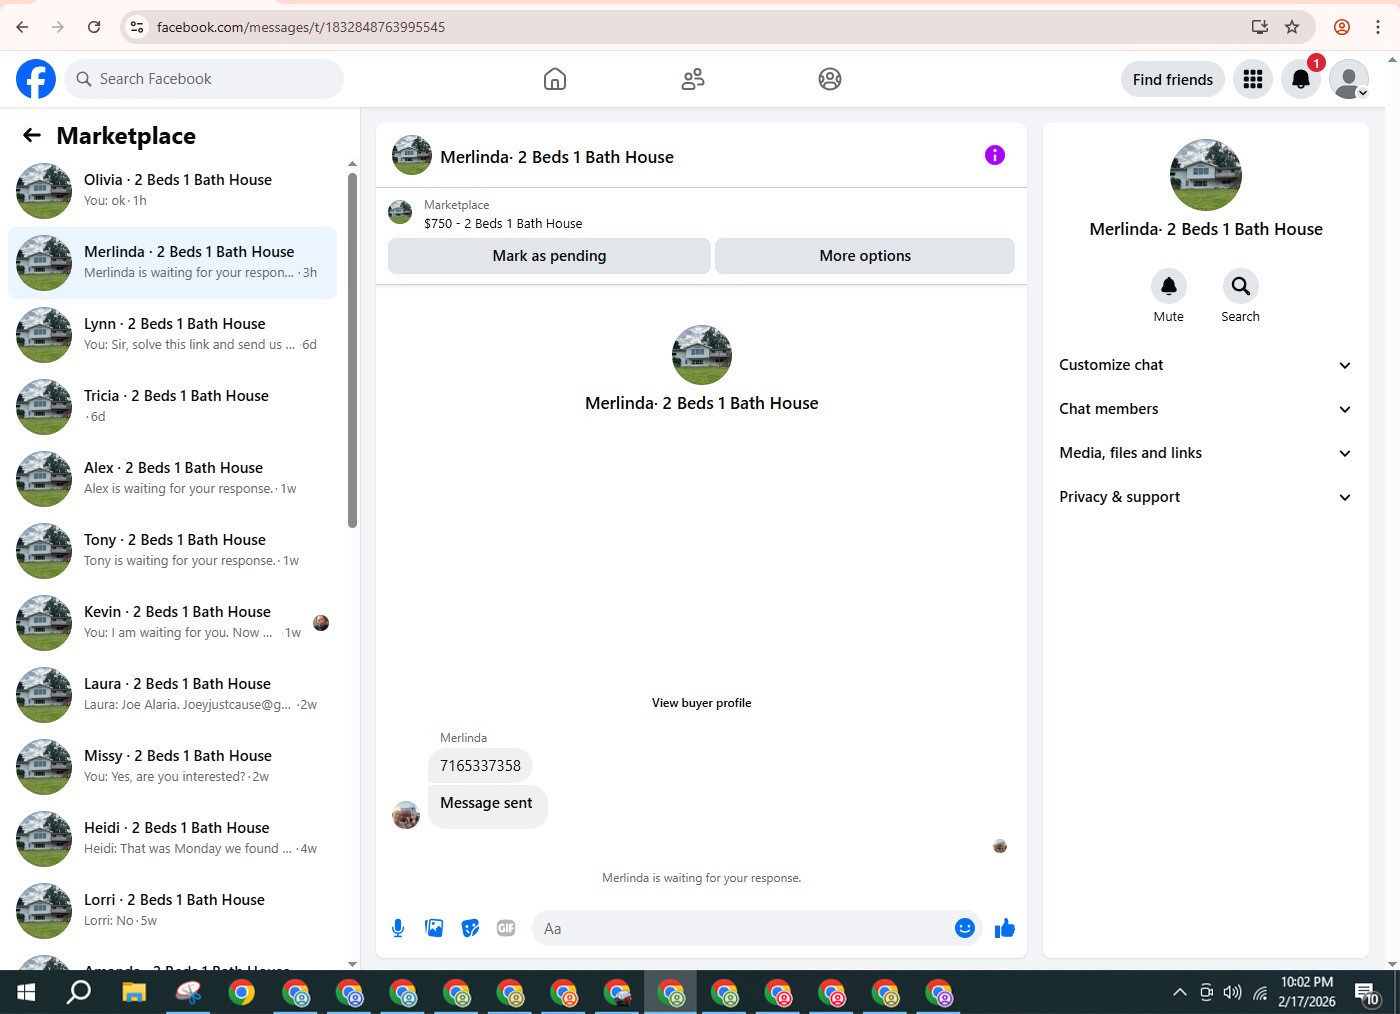This screenshot has width=1400, height=1014.
Task: Search in conversation with magnifier icon
Action: tap(1240, 286)
